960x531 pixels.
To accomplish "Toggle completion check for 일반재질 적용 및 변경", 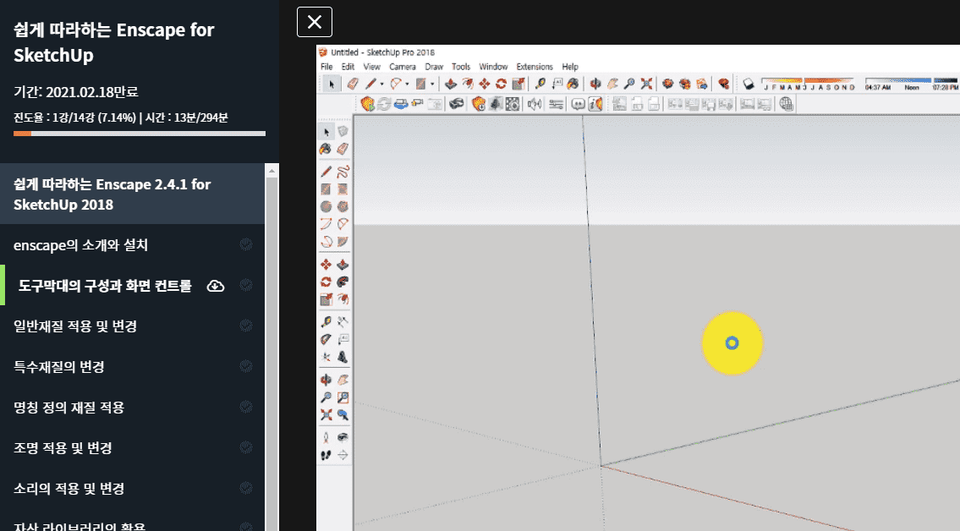I will point(246,325).
